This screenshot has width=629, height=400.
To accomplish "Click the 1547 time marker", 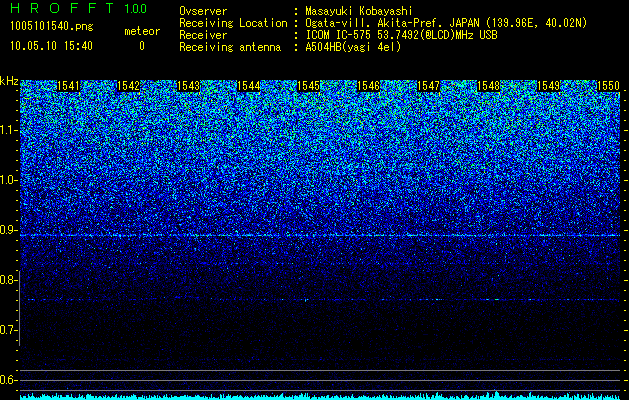I will click(x=429, y=86).
